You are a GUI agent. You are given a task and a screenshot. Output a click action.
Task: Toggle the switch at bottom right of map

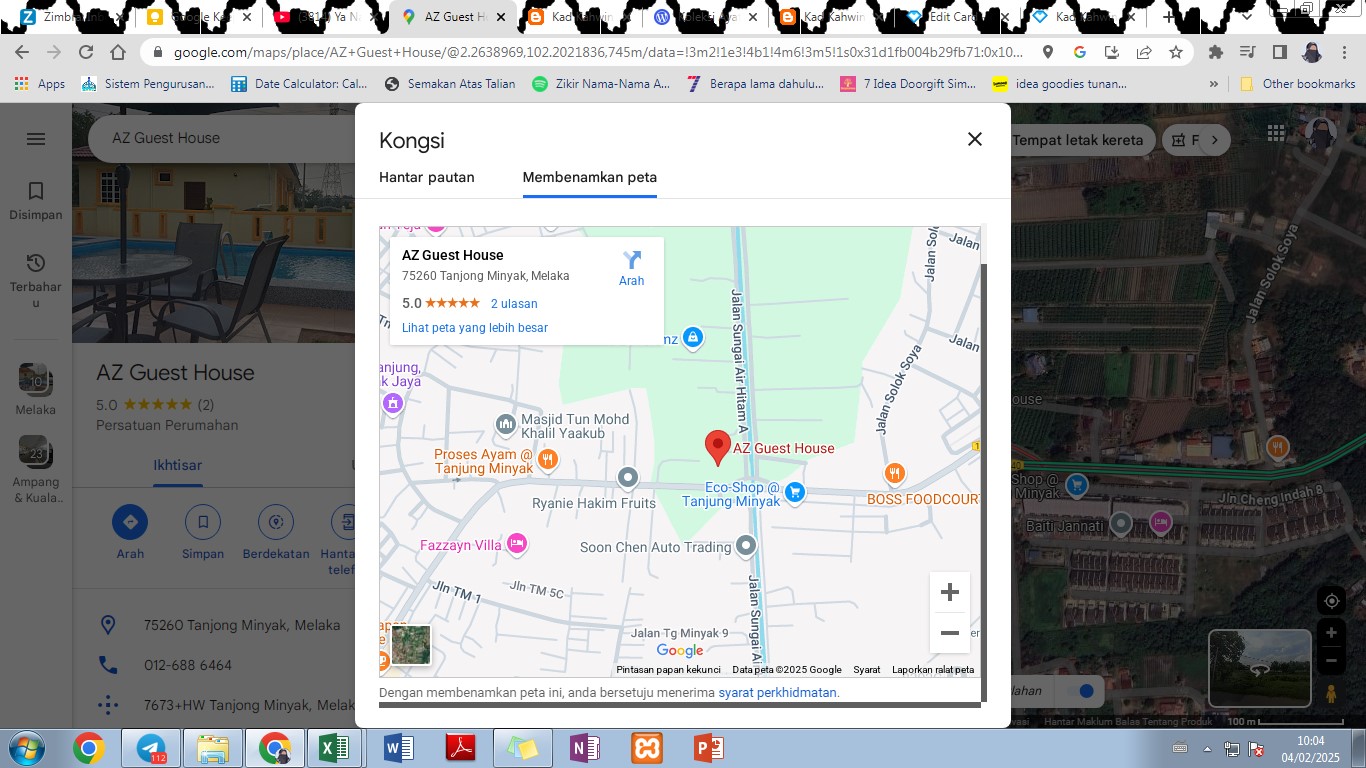coord(1078,691)
